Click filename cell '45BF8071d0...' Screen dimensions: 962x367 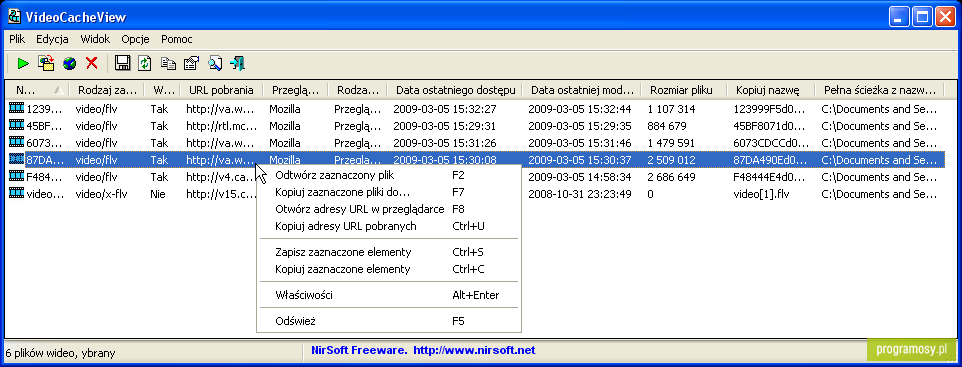[x=769, y=126]
